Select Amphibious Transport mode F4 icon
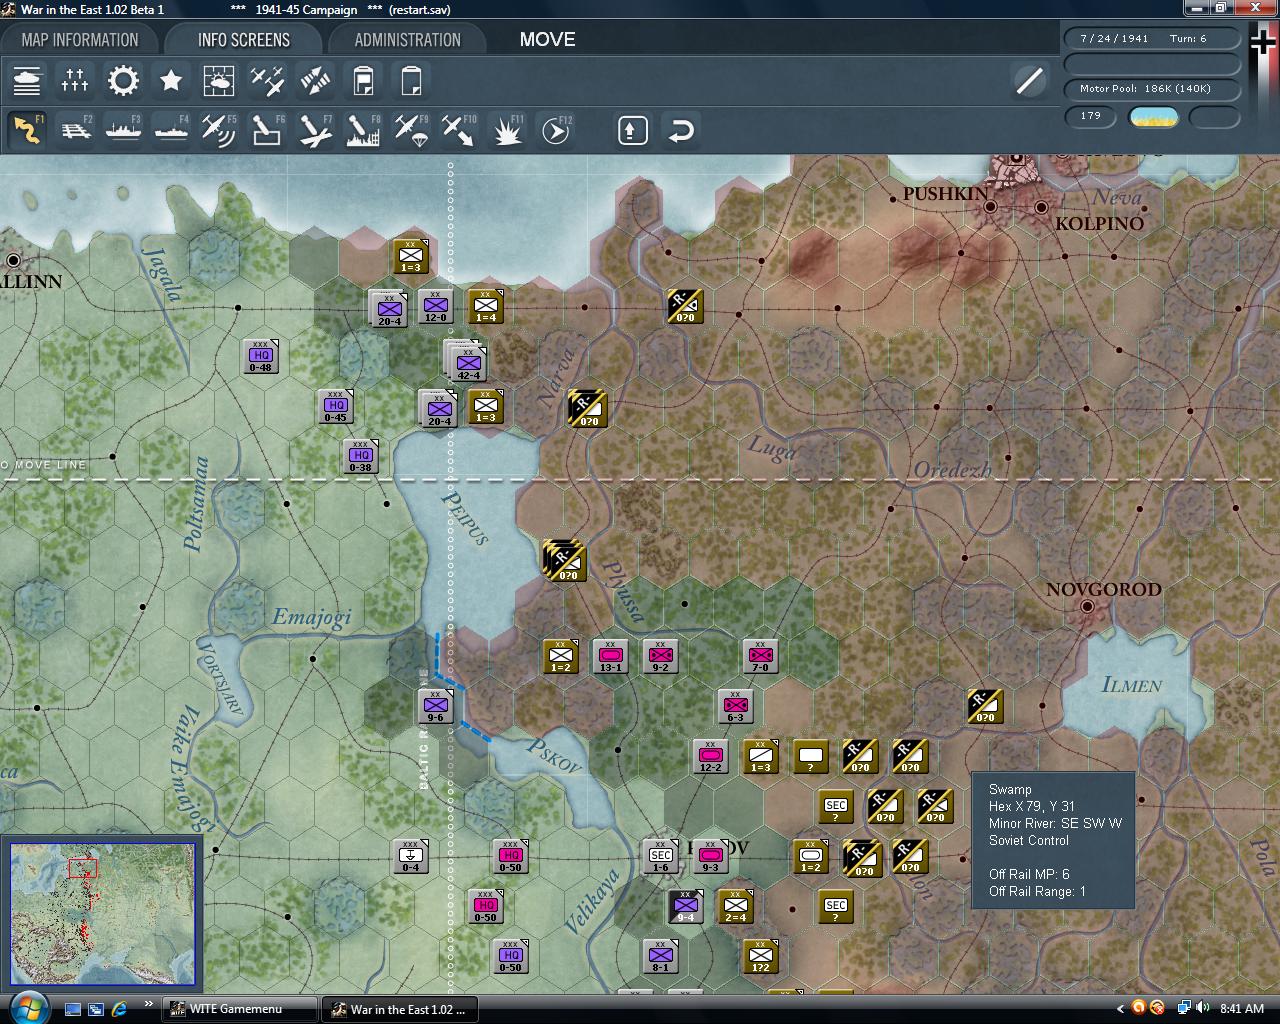 pos(171,130)
